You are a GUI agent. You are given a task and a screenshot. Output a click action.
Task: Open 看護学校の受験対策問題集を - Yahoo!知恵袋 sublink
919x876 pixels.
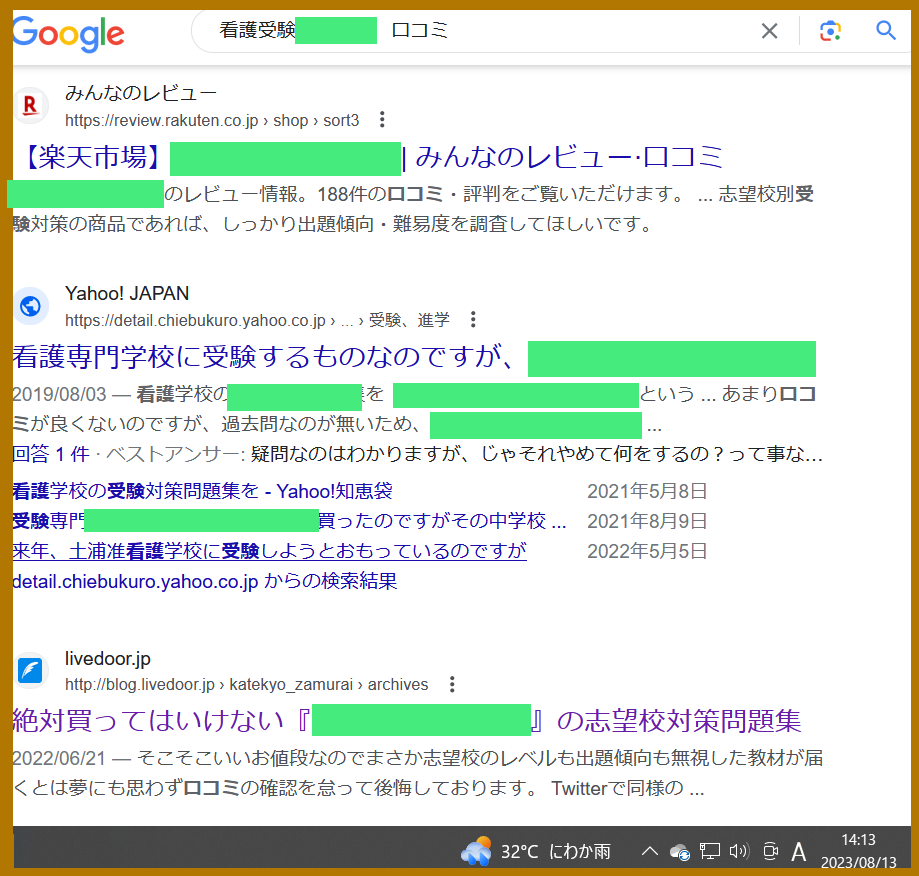(202, 490)
